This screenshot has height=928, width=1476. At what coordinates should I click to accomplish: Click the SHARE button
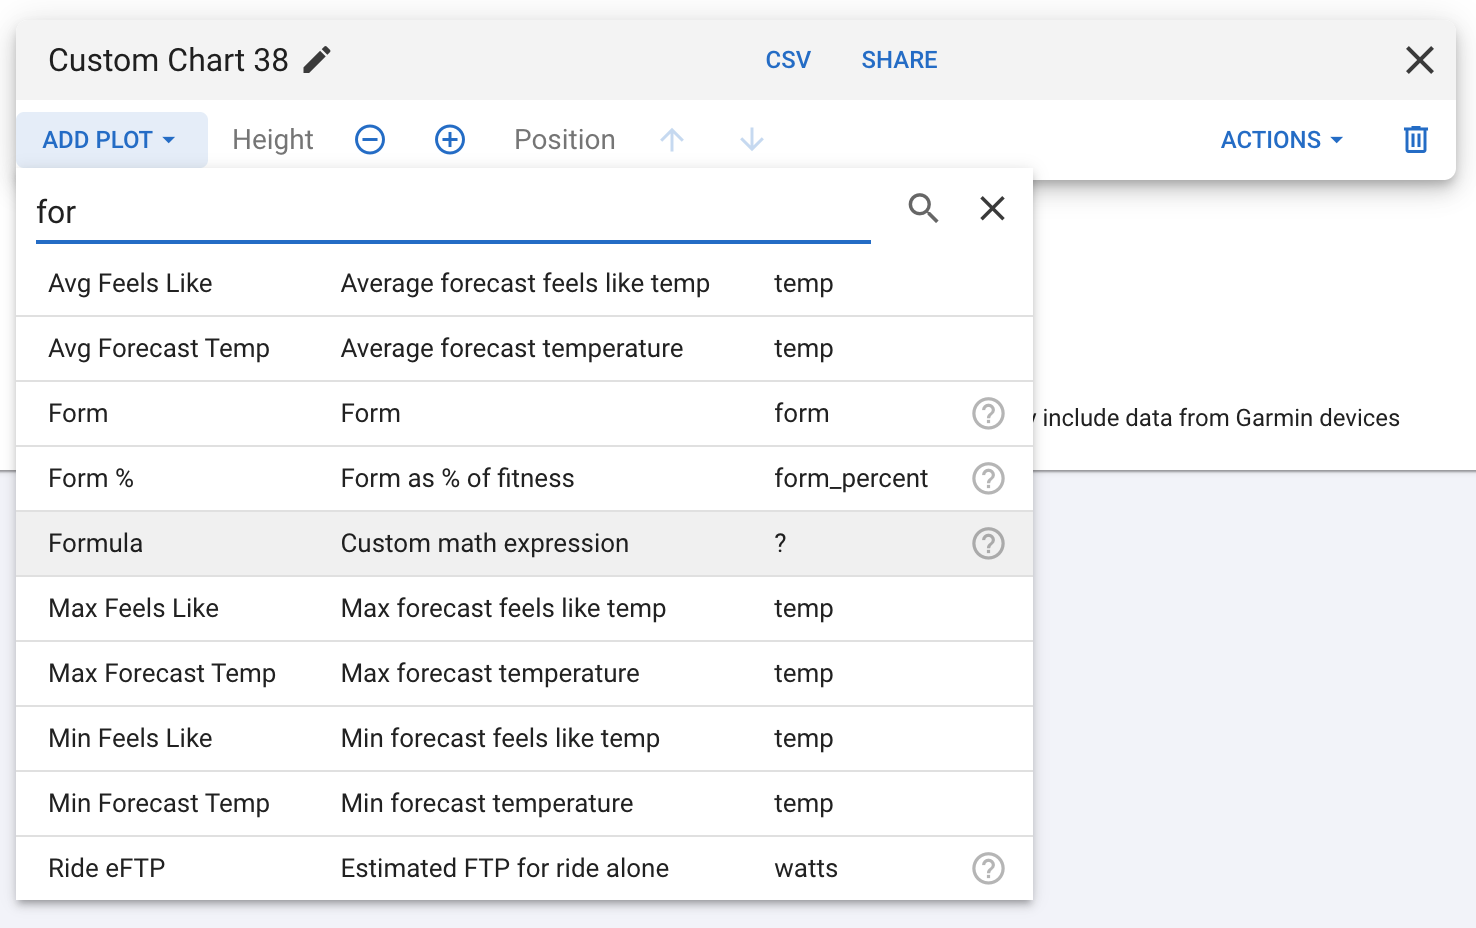[899, 60]
